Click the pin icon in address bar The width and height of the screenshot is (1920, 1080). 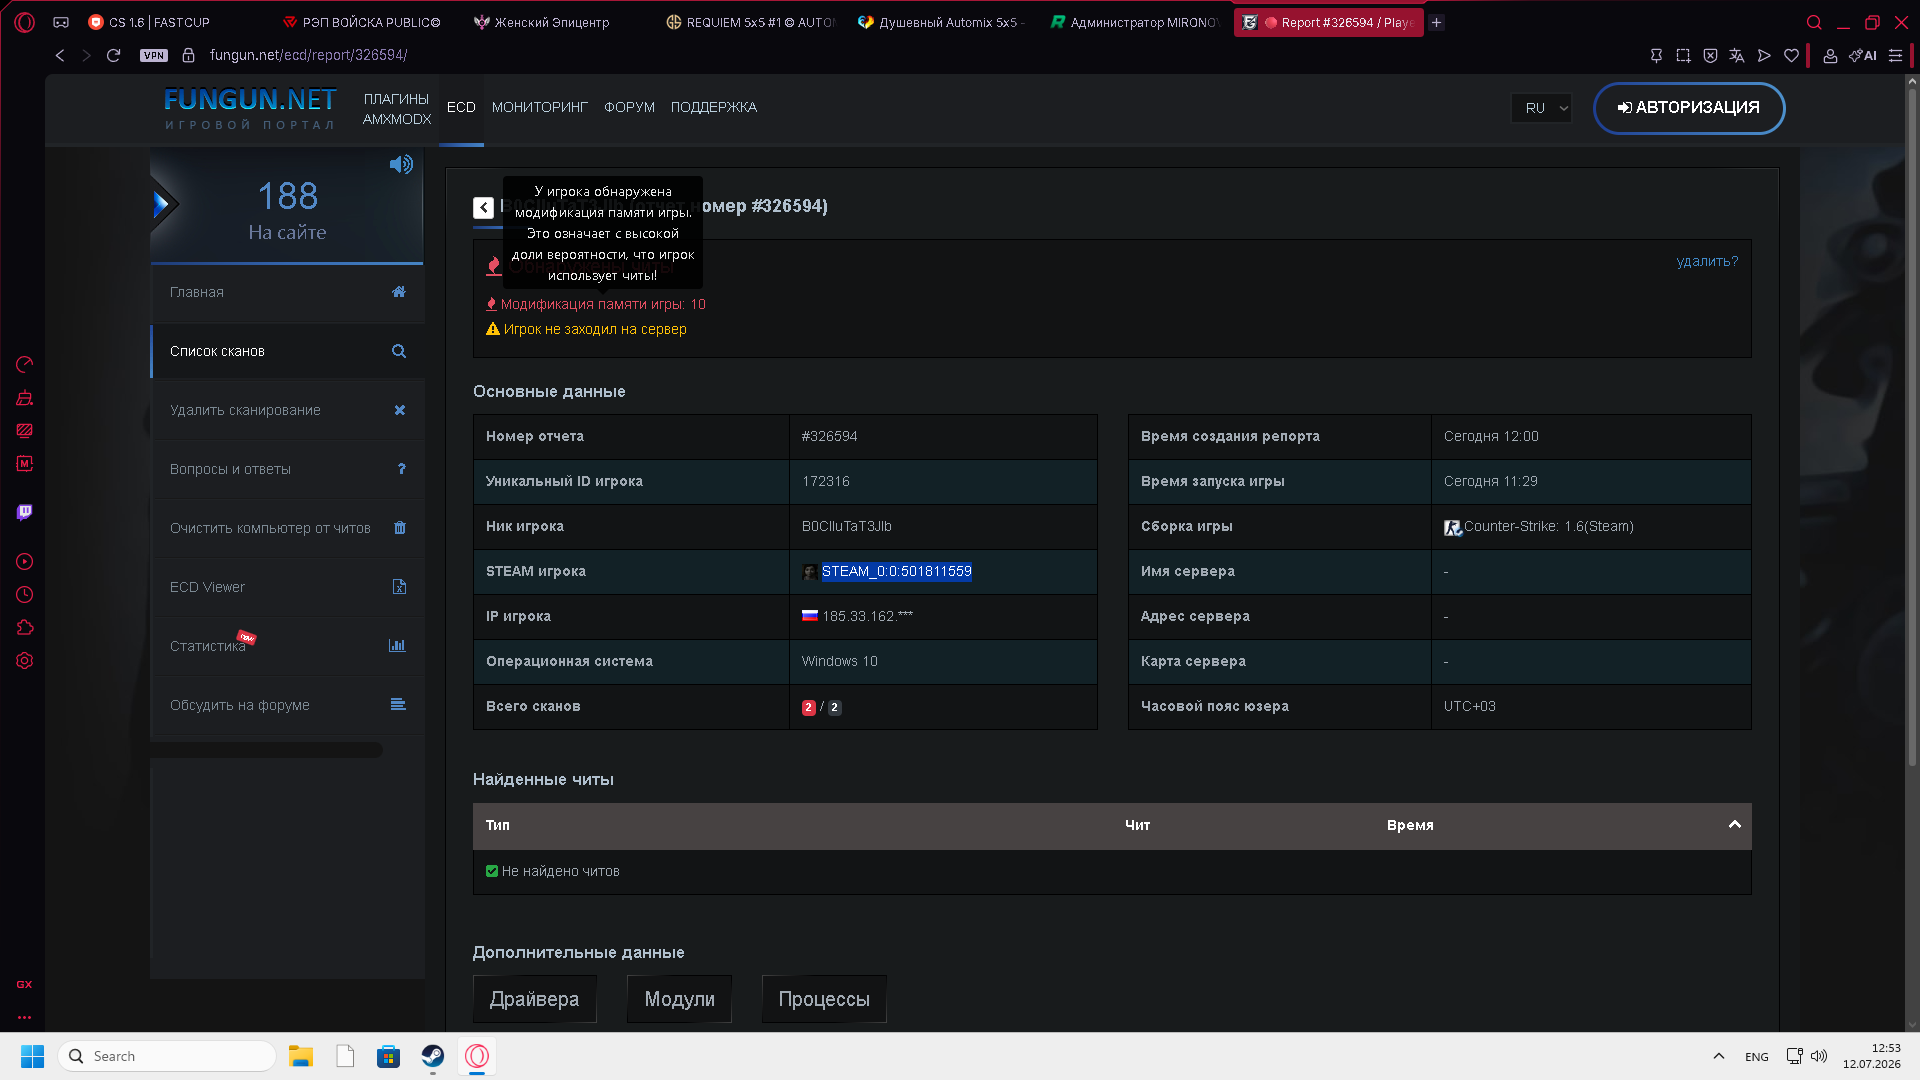(x=1656, y=56)
